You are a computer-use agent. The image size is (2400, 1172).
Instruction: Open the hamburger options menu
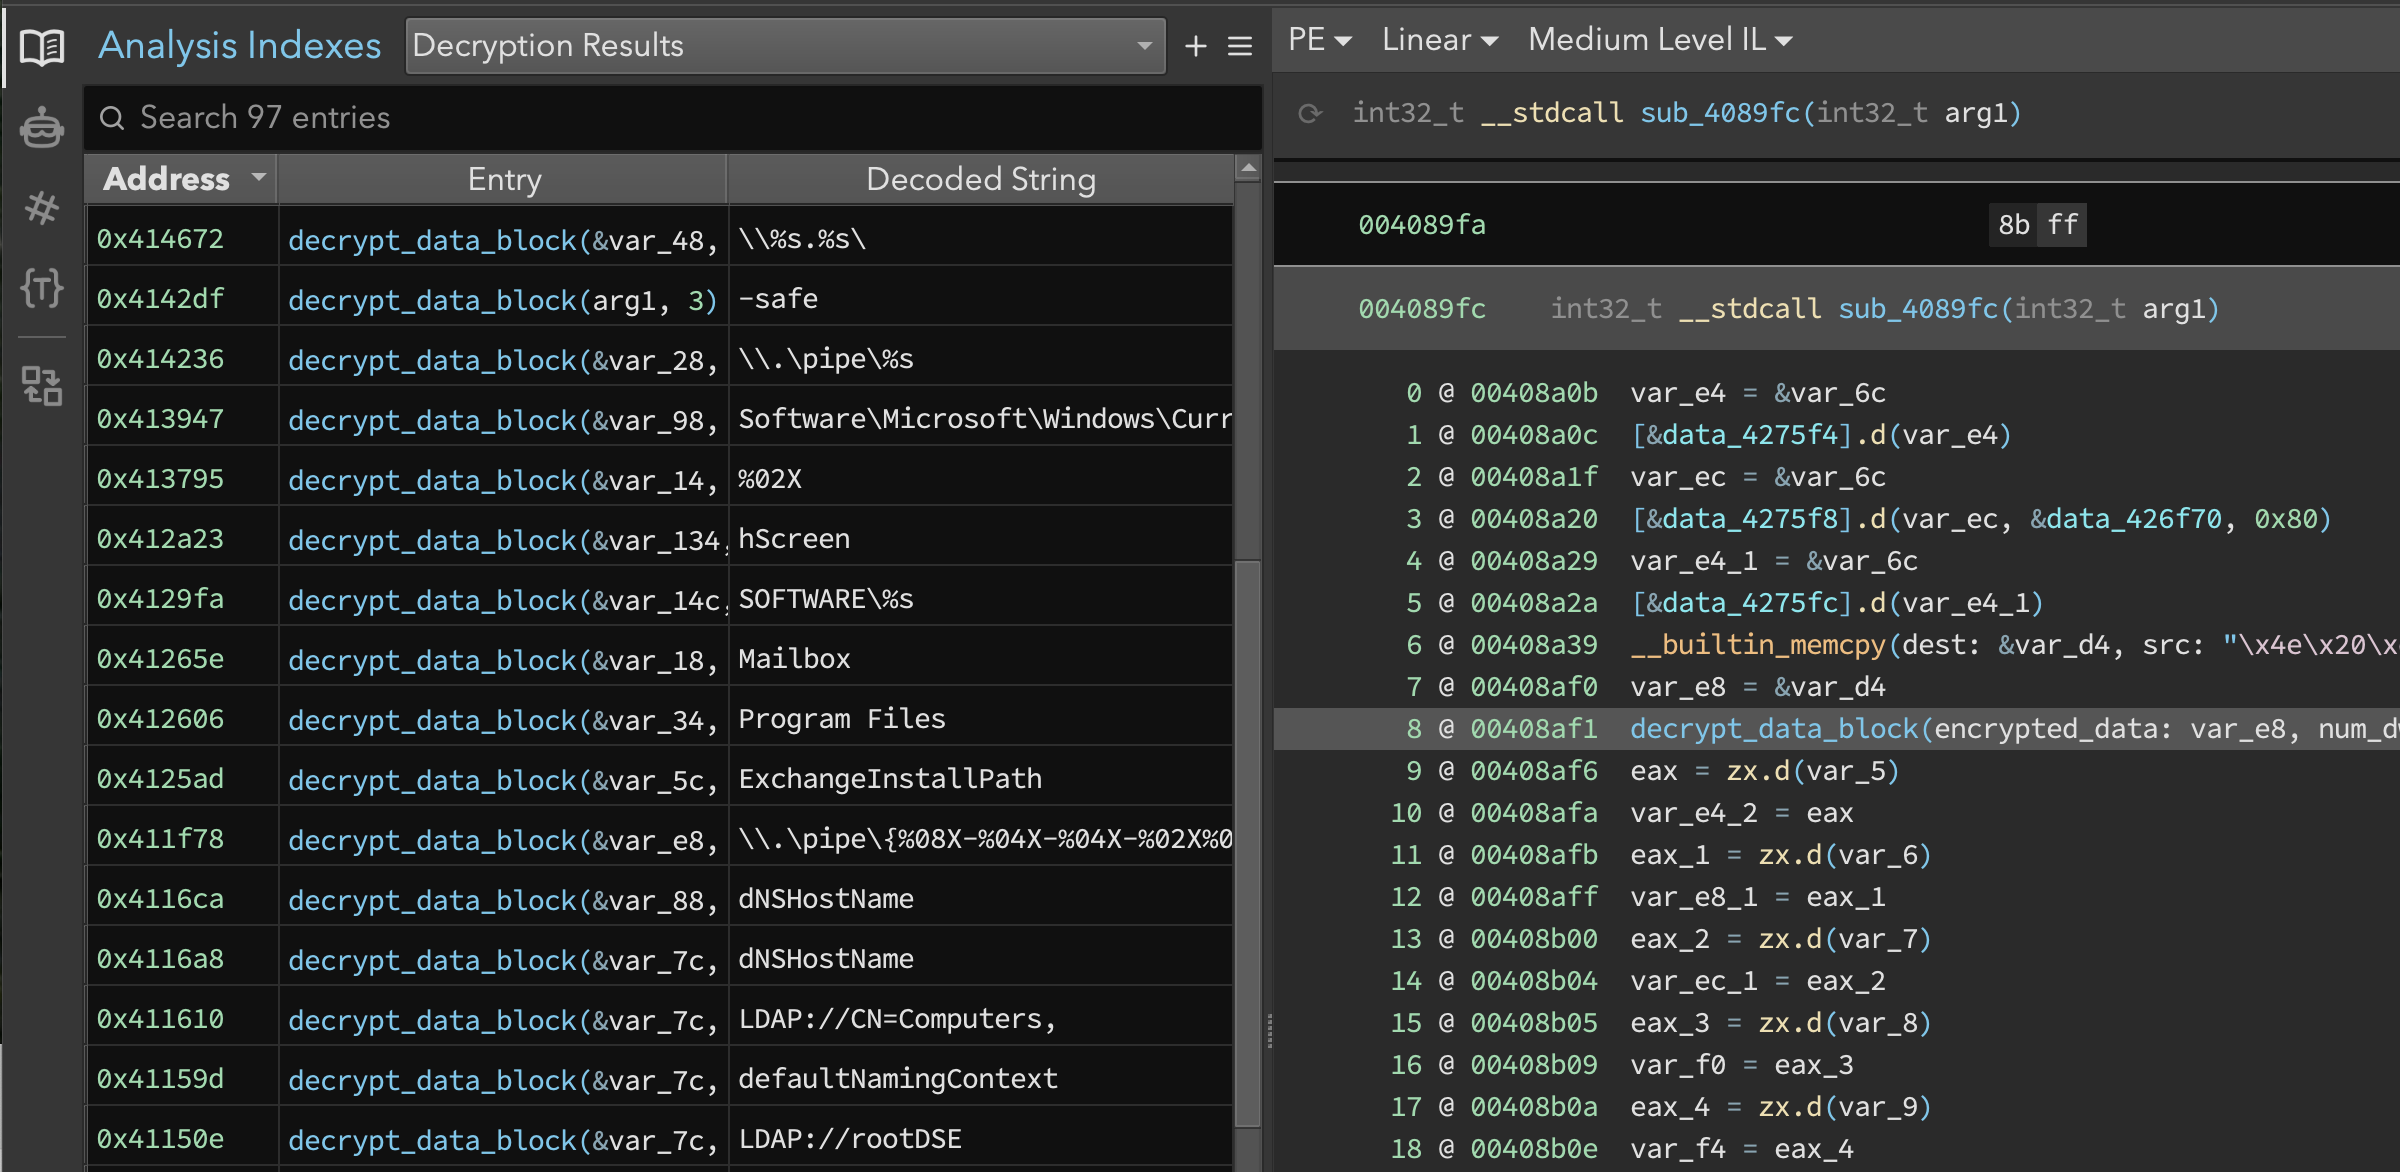click(1240, 46)
